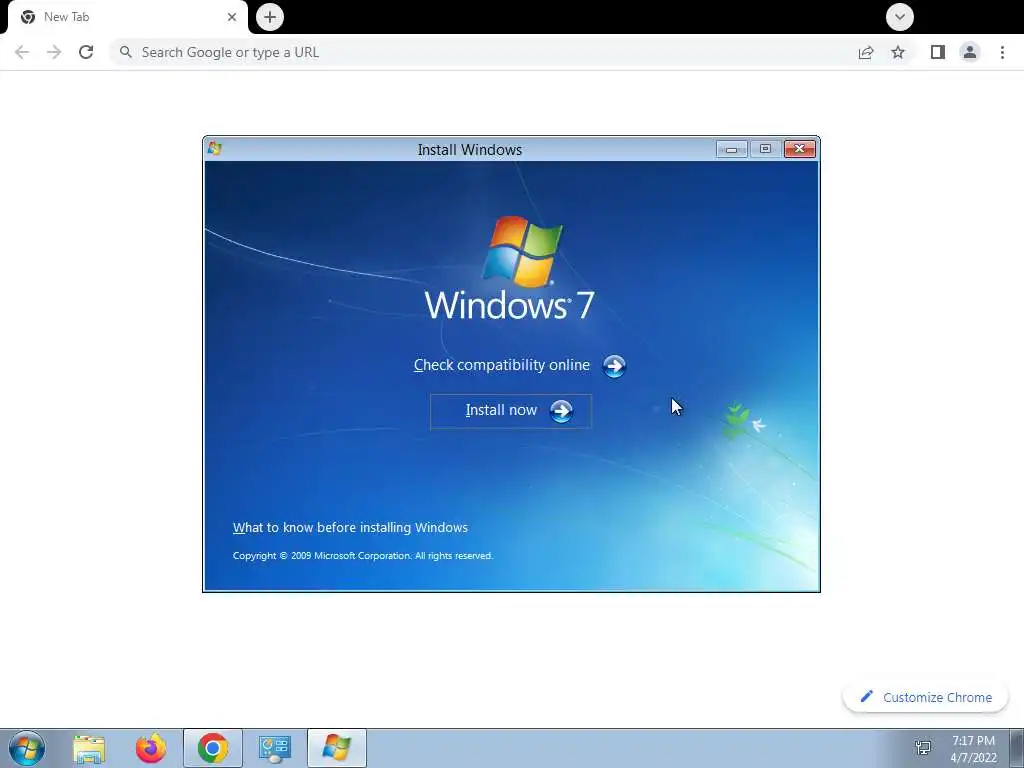Expand the tab search dropdown arrow
The width and height of the screenshot is (1024, 768).
pos(900,17)
